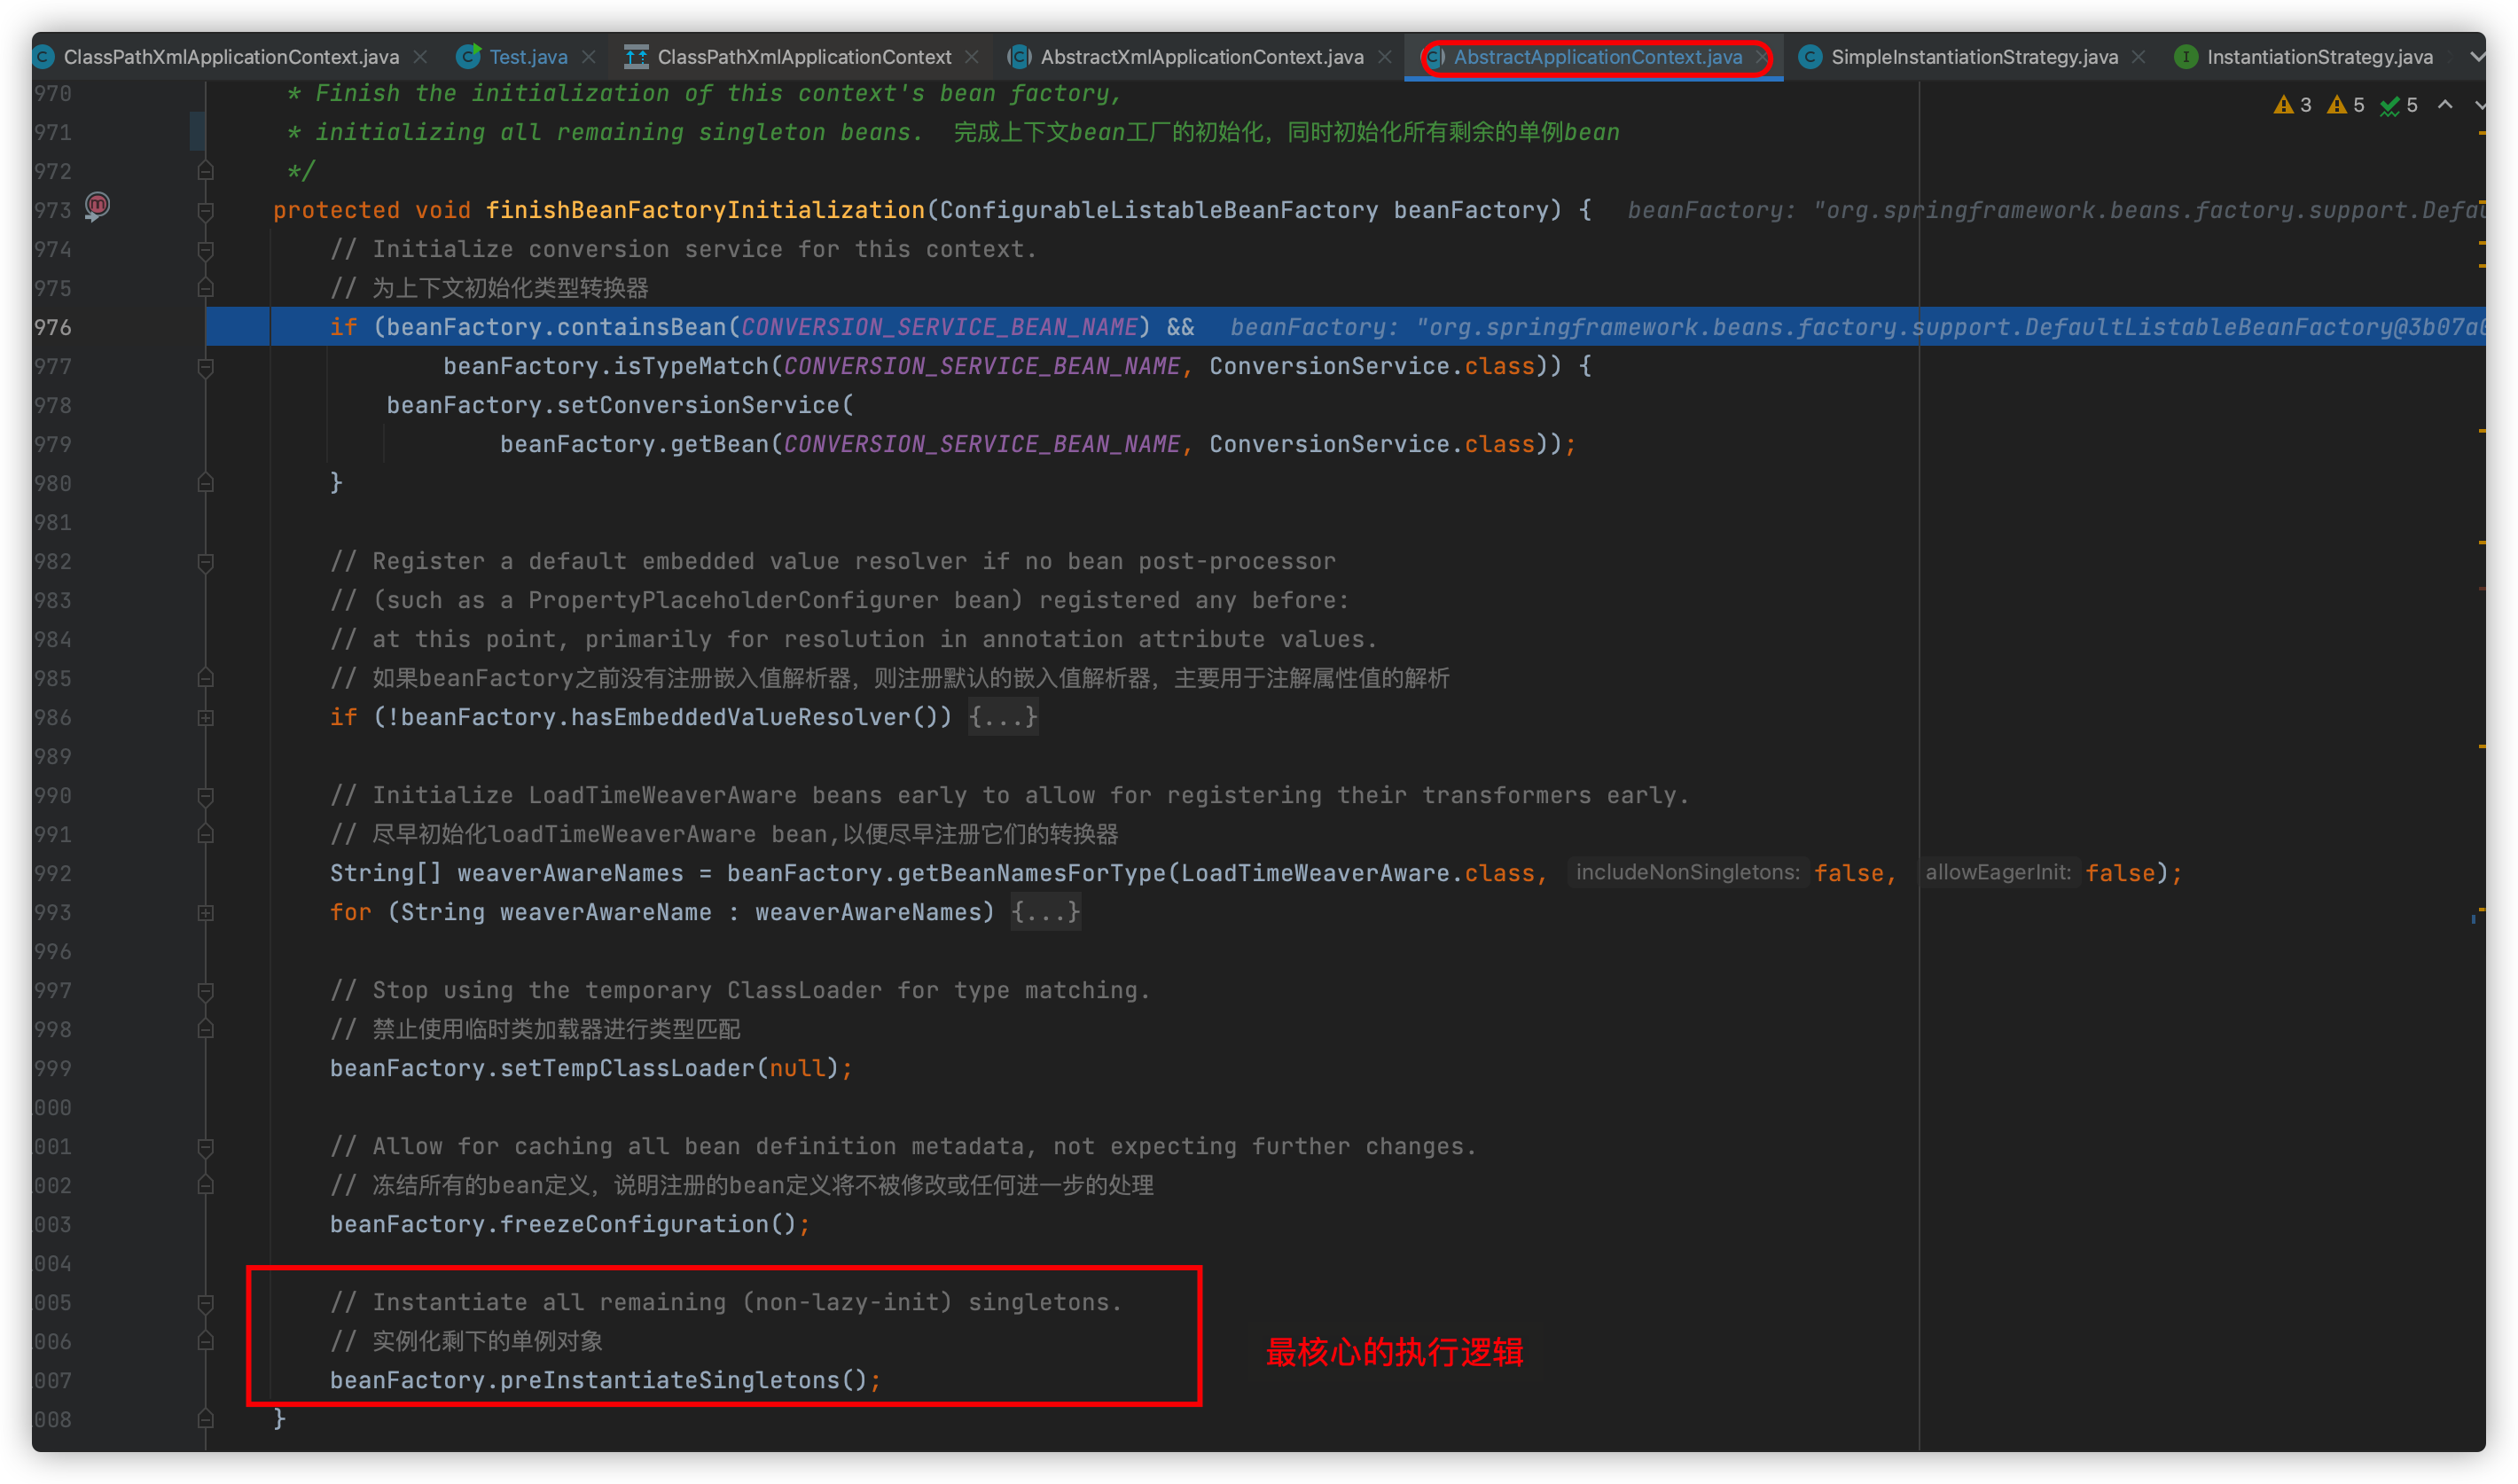The height and width of the screenshot is (1484, 2518).
Task: Click the method breakpoint icon at line 973
Action: coord(97,206)
